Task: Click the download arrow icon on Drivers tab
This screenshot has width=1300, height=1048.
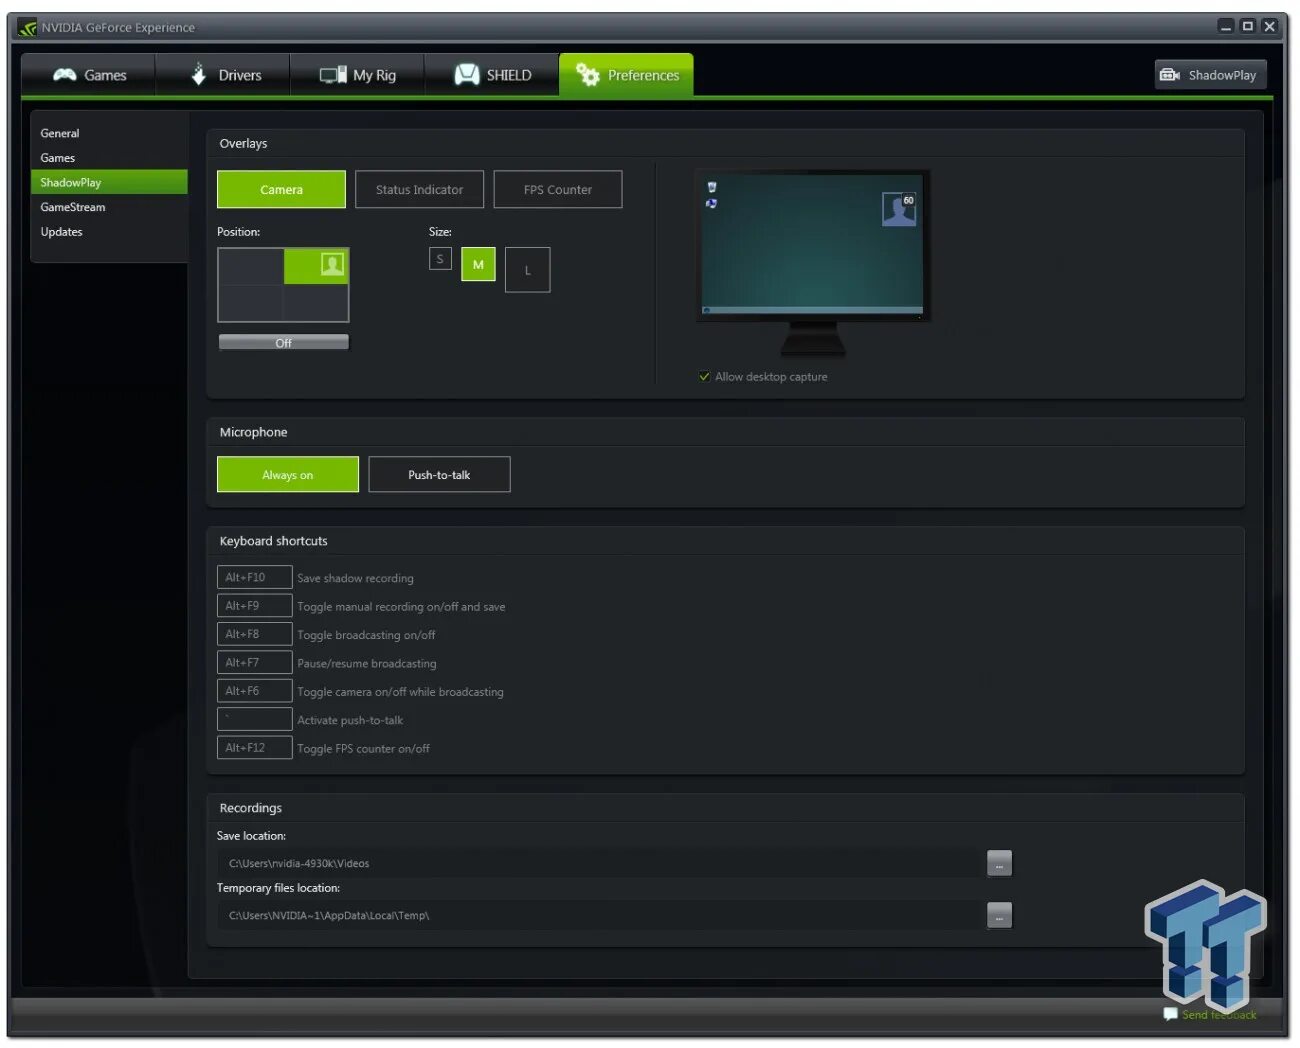Action: pos(198,74)
